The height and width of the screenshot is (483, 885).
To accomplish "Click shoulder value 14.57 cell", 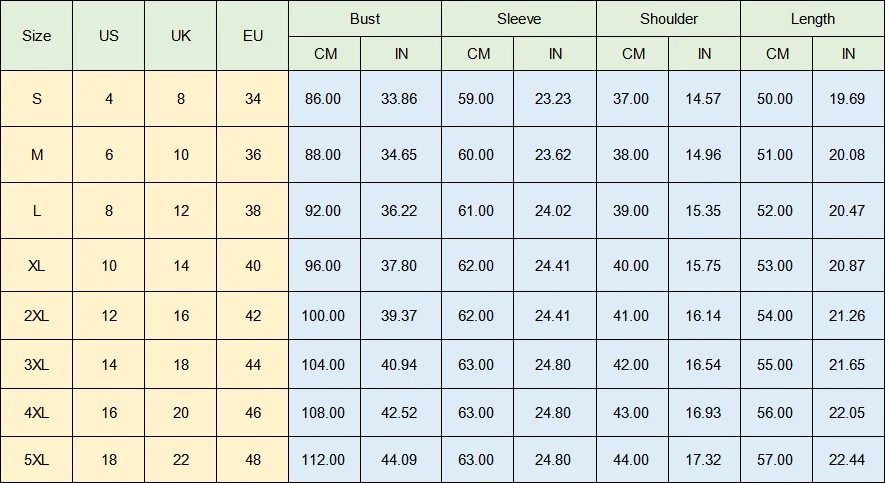I will coord(704,99).
